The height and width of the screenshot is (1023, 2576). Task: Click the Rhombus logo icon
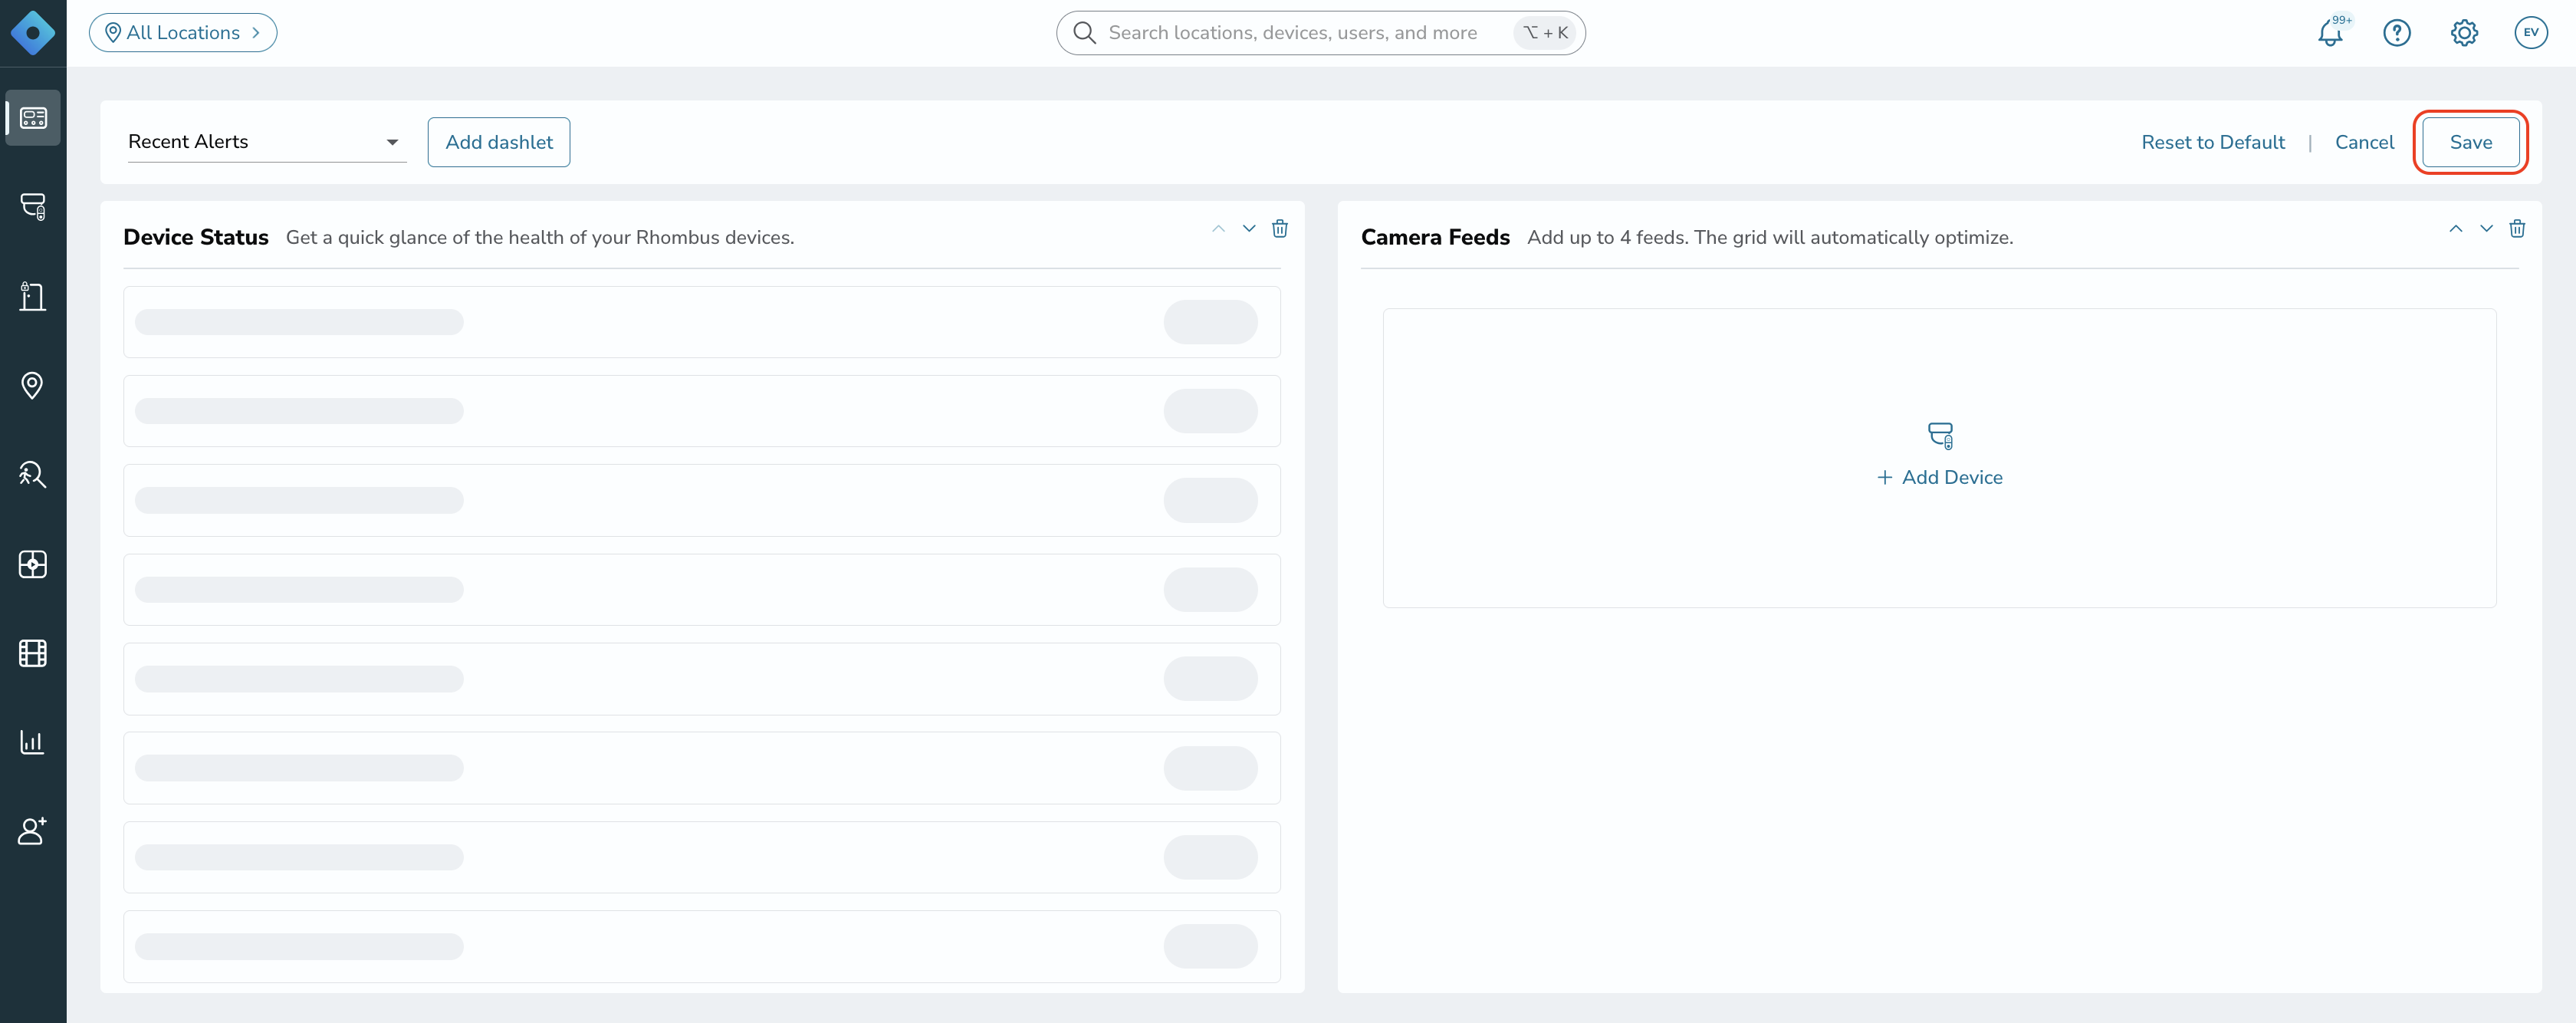[33, 33]
